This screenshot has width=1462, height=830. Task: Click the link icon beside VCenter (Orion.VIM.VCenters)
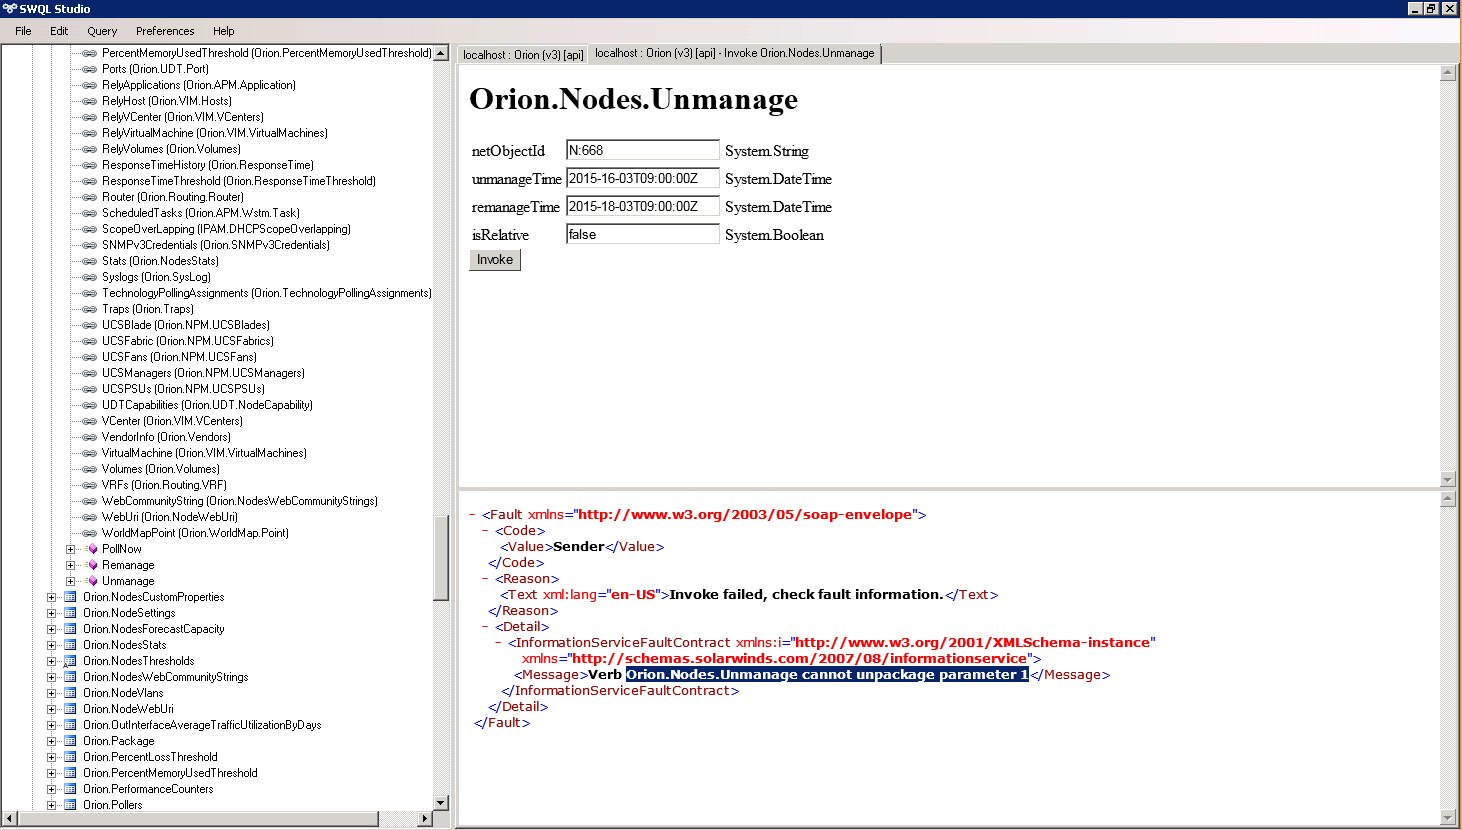pos(89,421)
